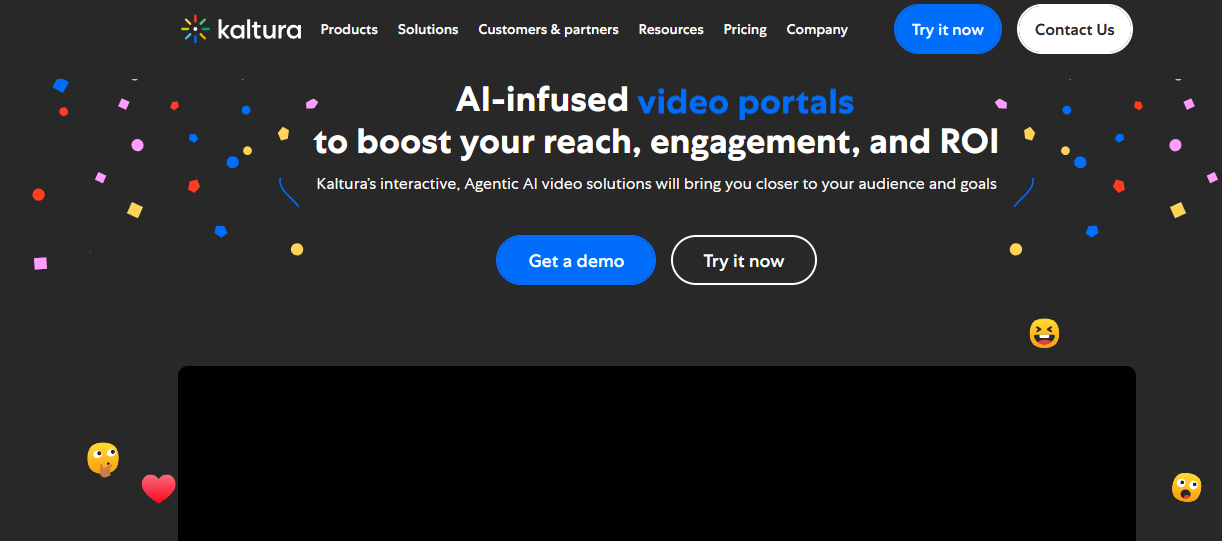Open the Resources menu
This screenshot has width=1222, height=541.
671,30
